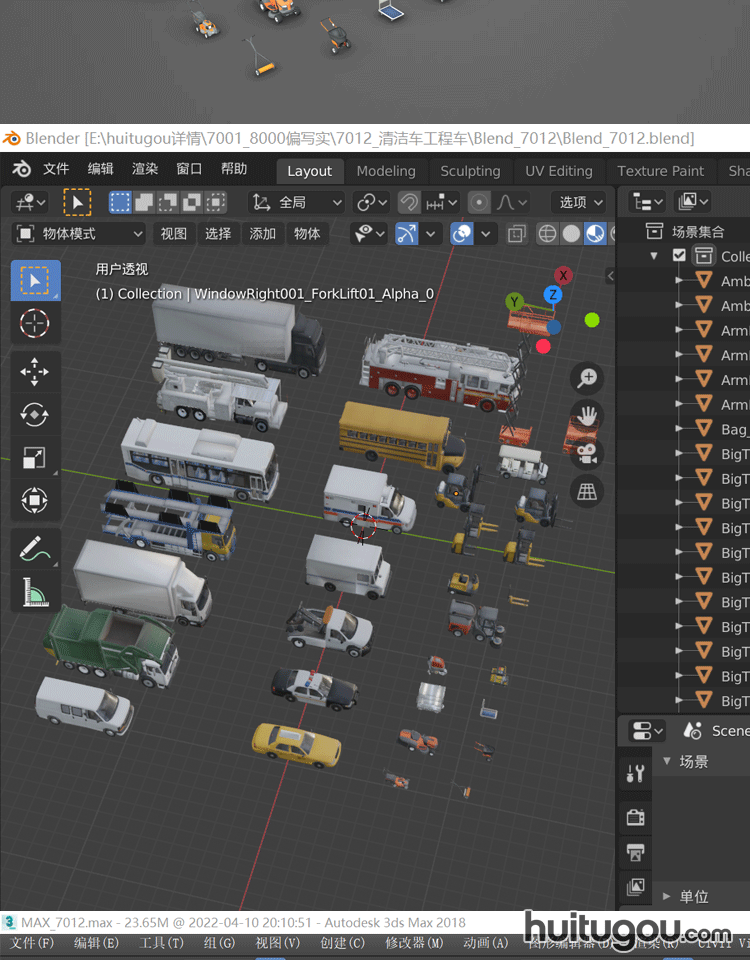Choose the Rotate tool
This screenshot has height=960, width=750.
[x=35, y=415]
